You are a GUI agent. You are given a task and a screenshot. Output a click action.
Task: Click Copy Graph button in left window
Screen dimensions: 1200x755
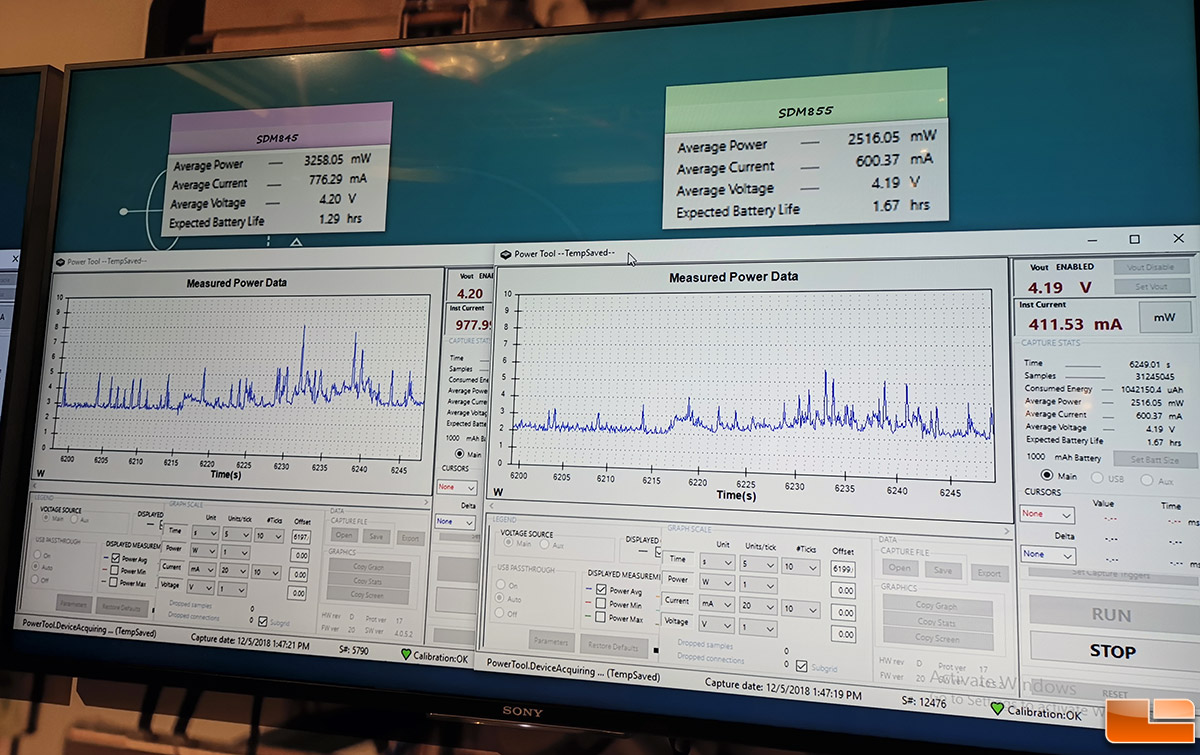(369, 567)
